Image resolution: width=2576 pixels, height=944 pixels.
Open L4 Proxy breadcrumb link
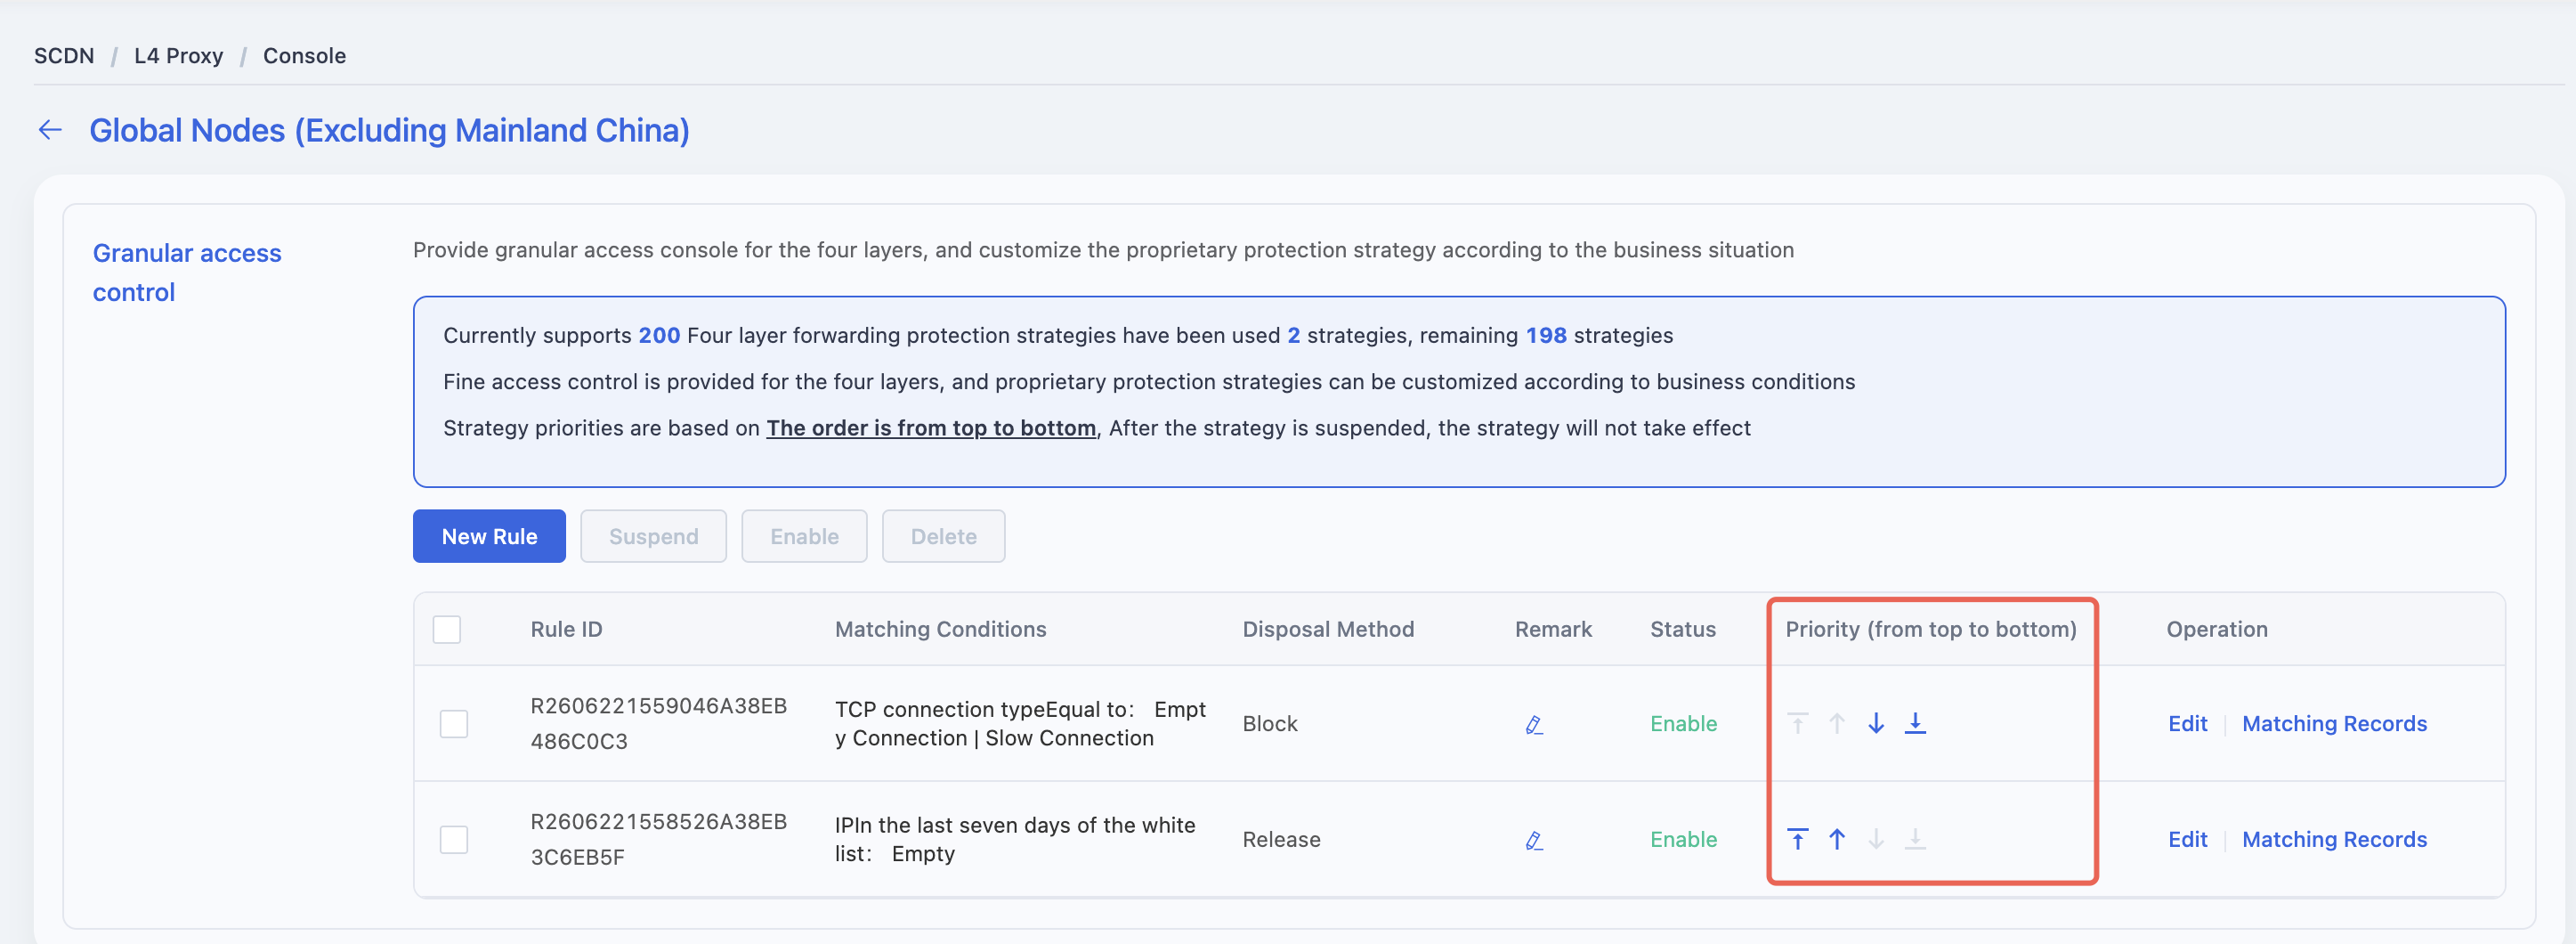coord(178,56)
